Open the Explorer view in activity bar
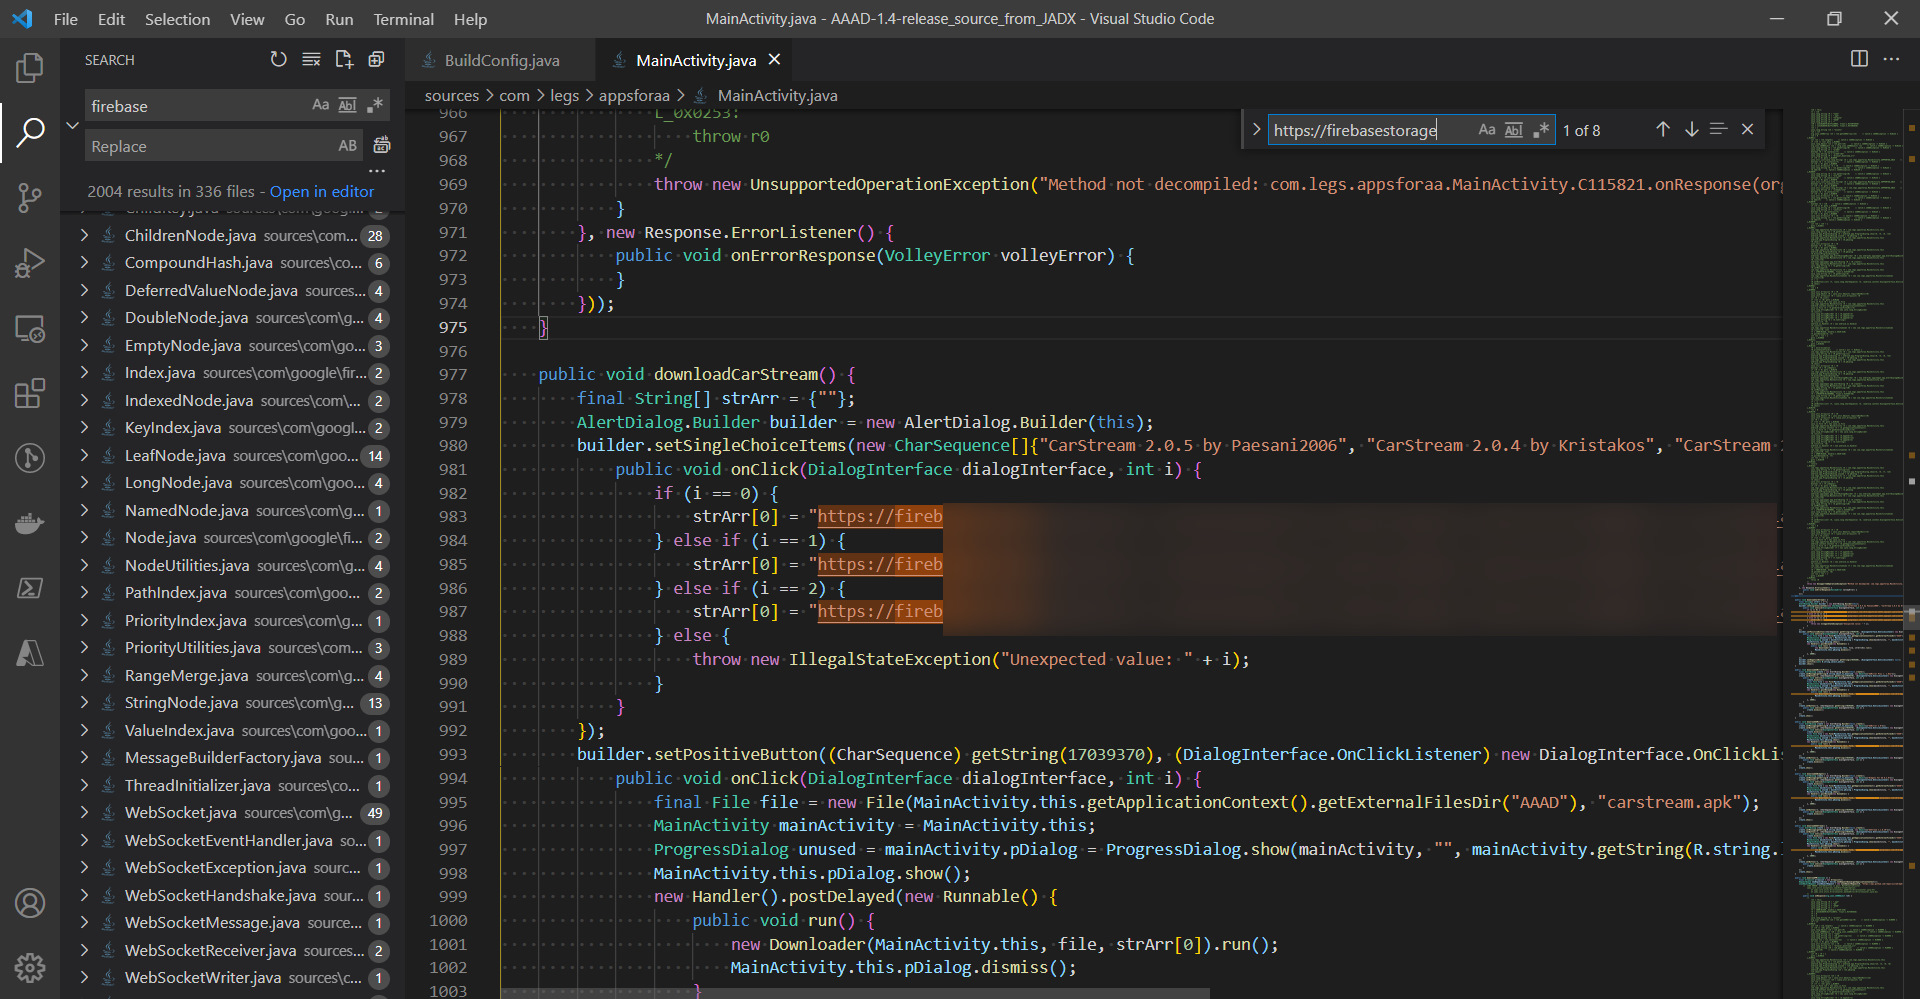The width and height of the screenshot is (1920, 999). (x=30, y=68)
